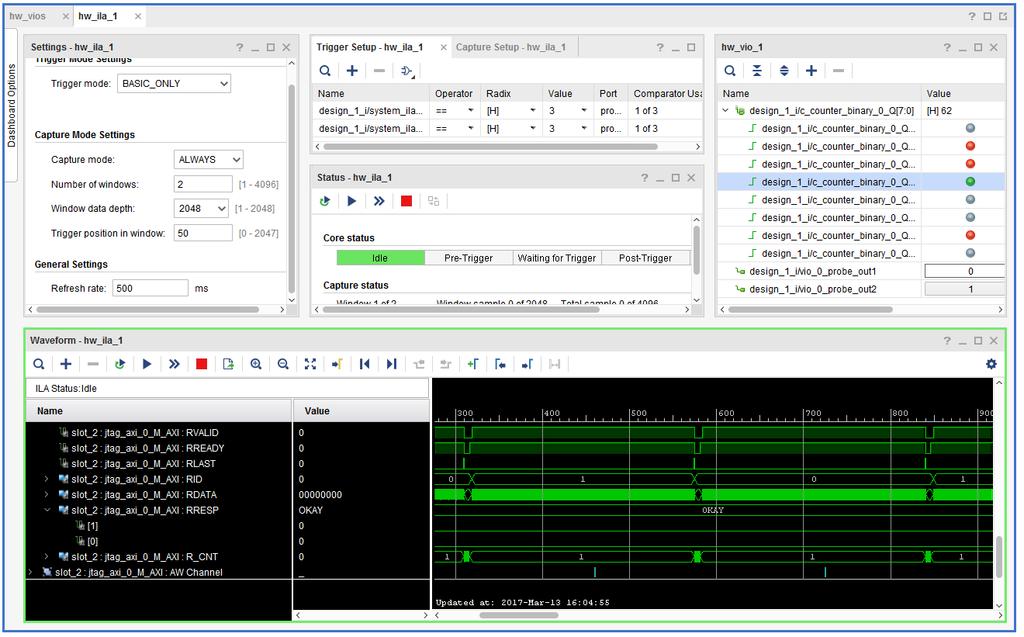Add probe in Waveform toolbar
Image resolution: width=1024 pixels, height=637 pixels.
pos(66,364)
